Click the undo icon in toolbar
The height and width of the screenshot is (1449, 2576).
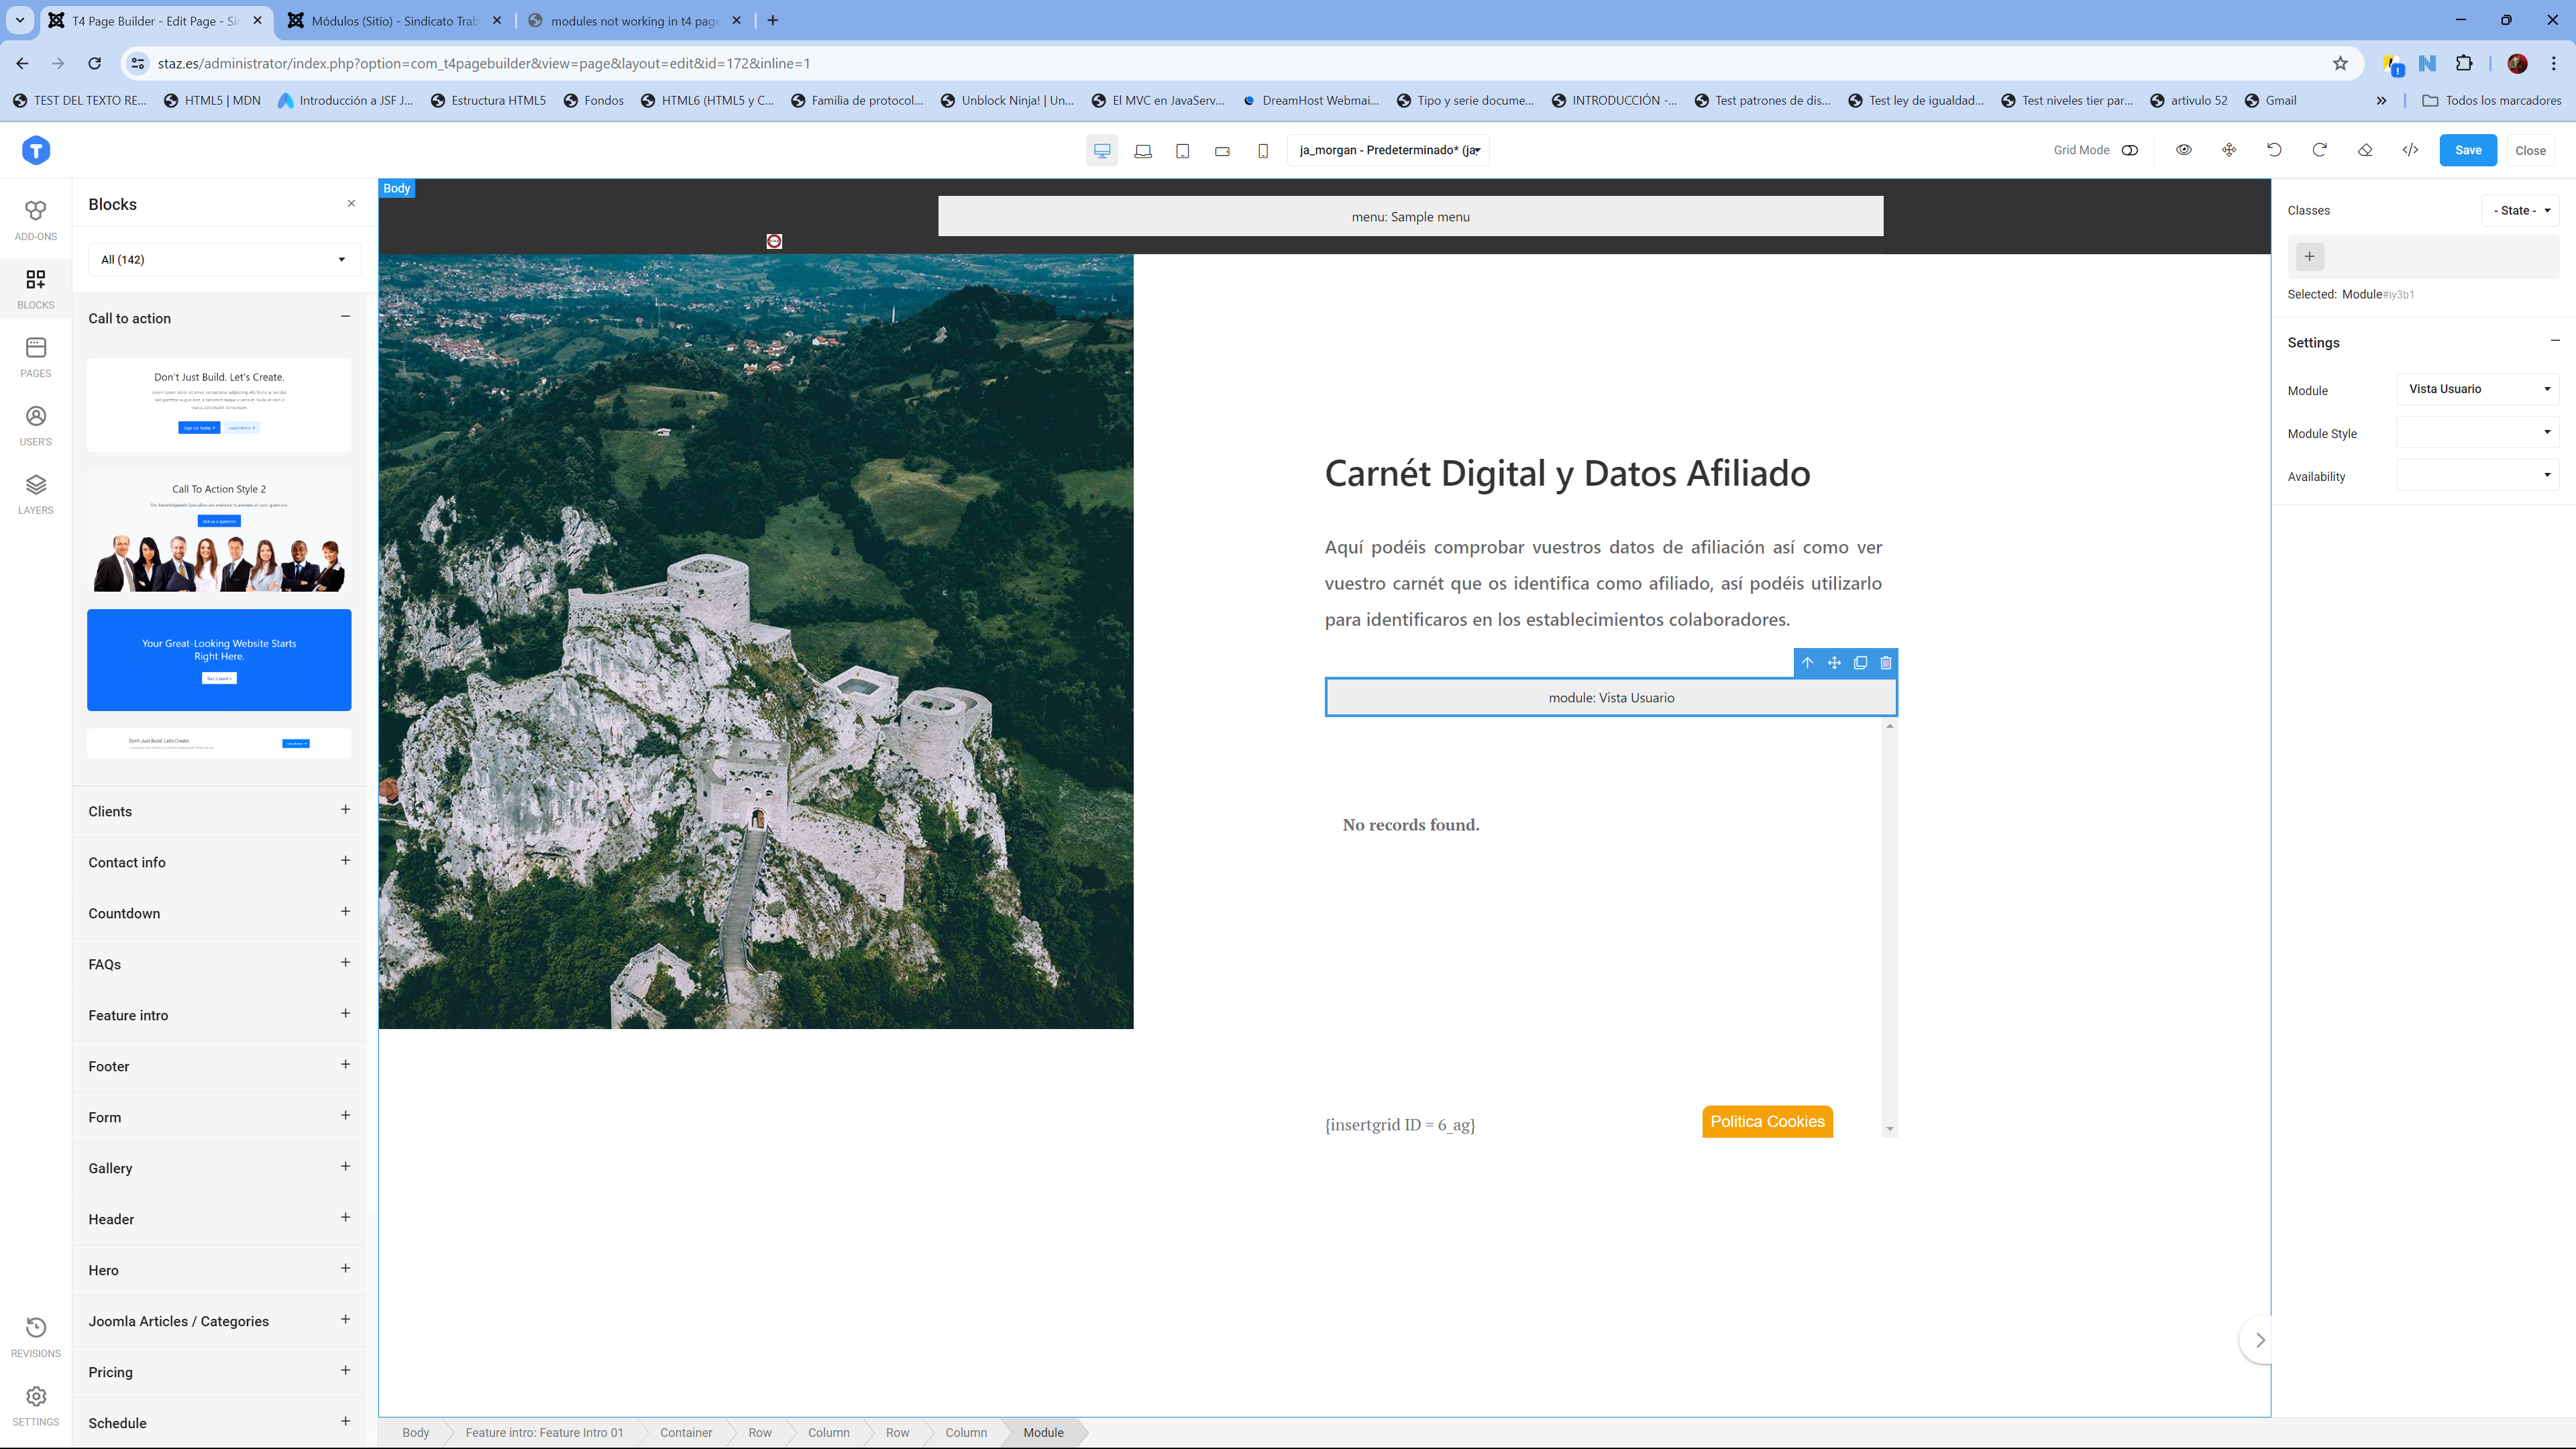pyautogui.click(x=2274, y=150)
